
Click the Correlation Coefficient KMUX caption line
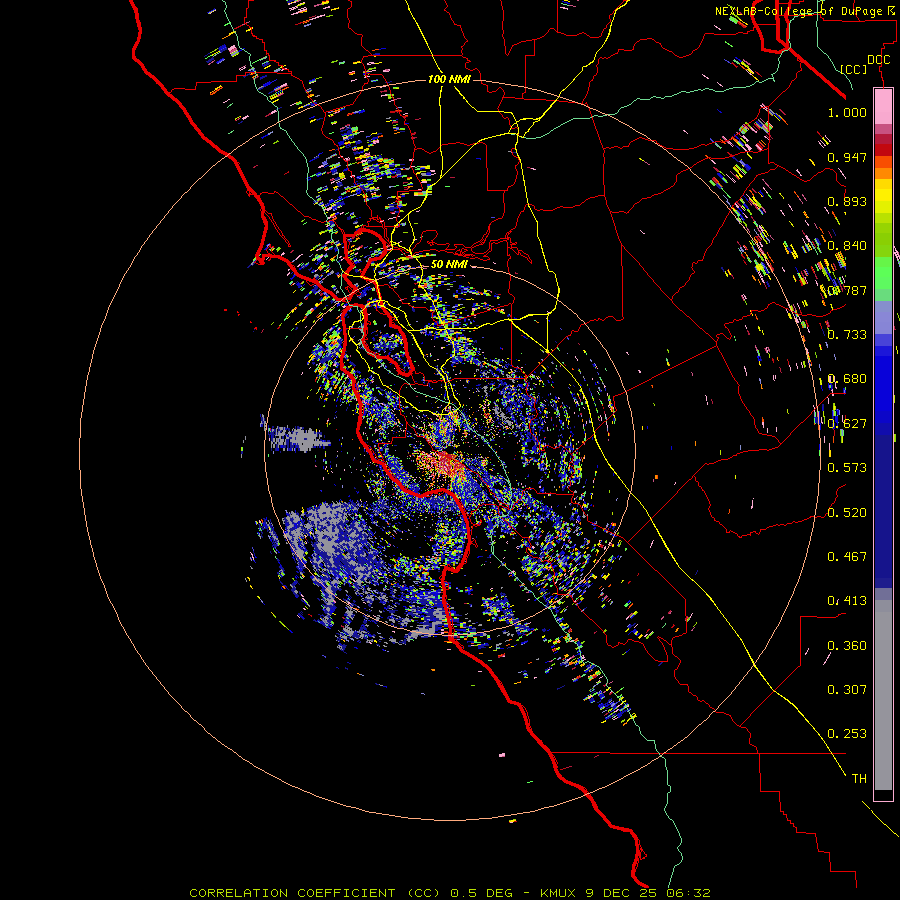click(450, 893)
